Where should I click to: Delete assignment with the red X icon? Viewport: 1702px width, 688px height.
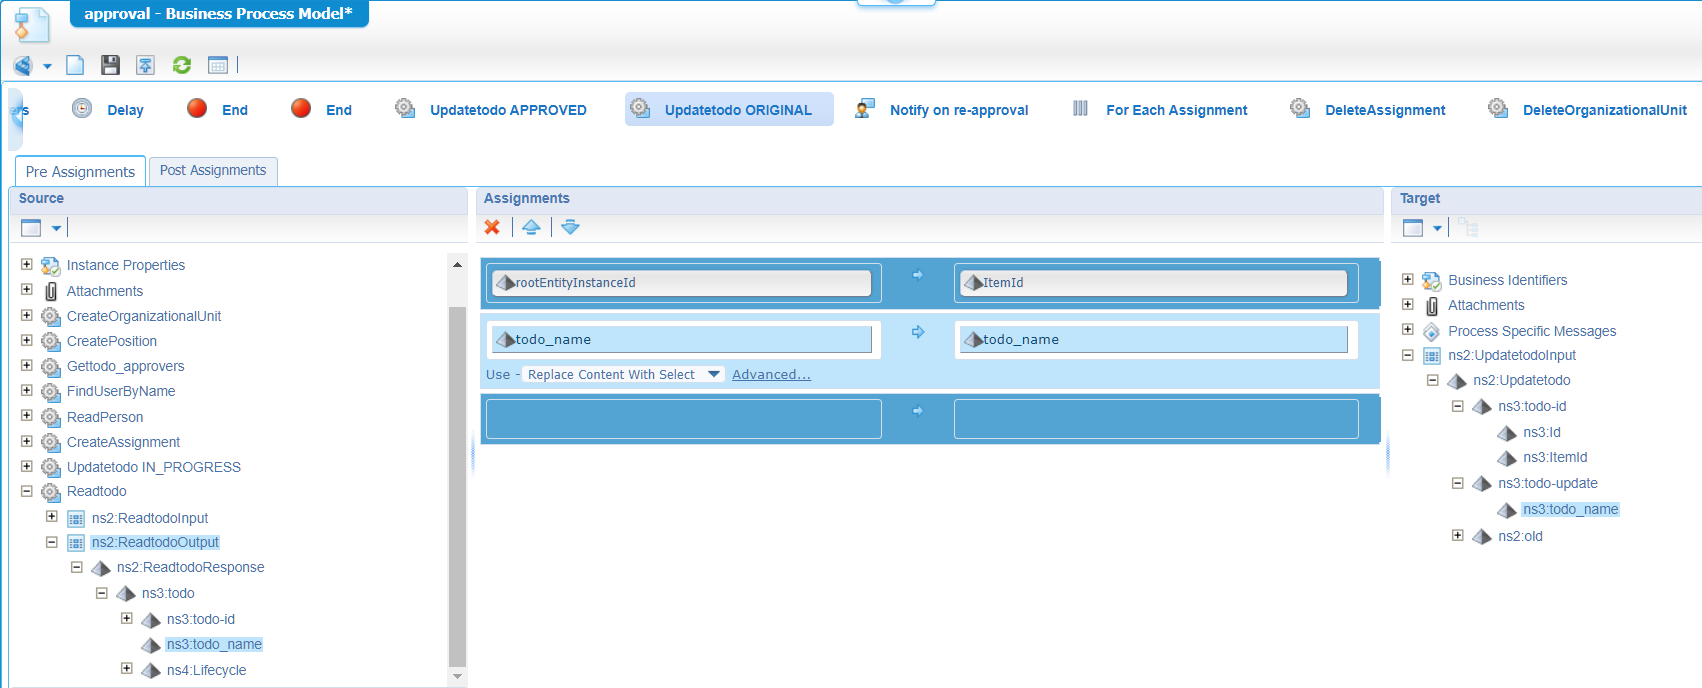492,227
